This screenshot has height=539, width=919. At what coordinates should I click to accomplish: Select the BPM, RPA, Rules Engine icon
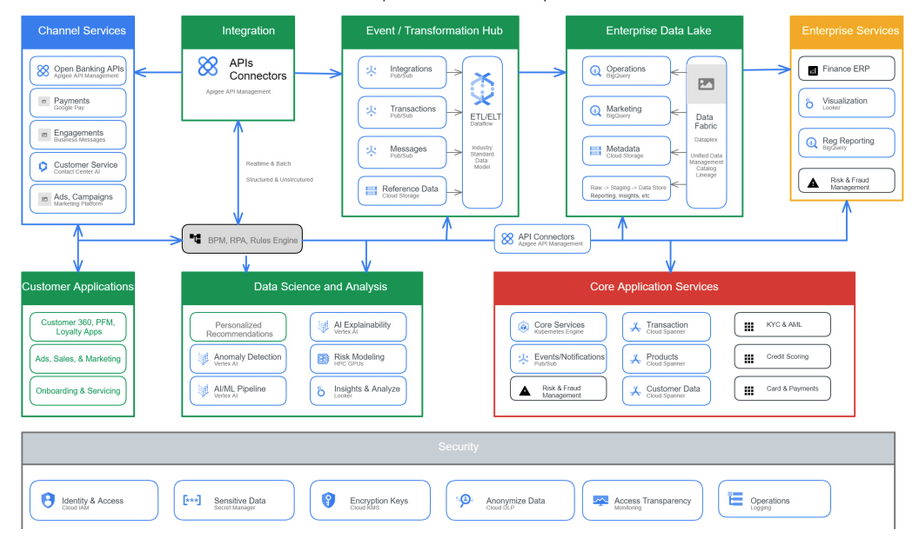coord(195,239)
